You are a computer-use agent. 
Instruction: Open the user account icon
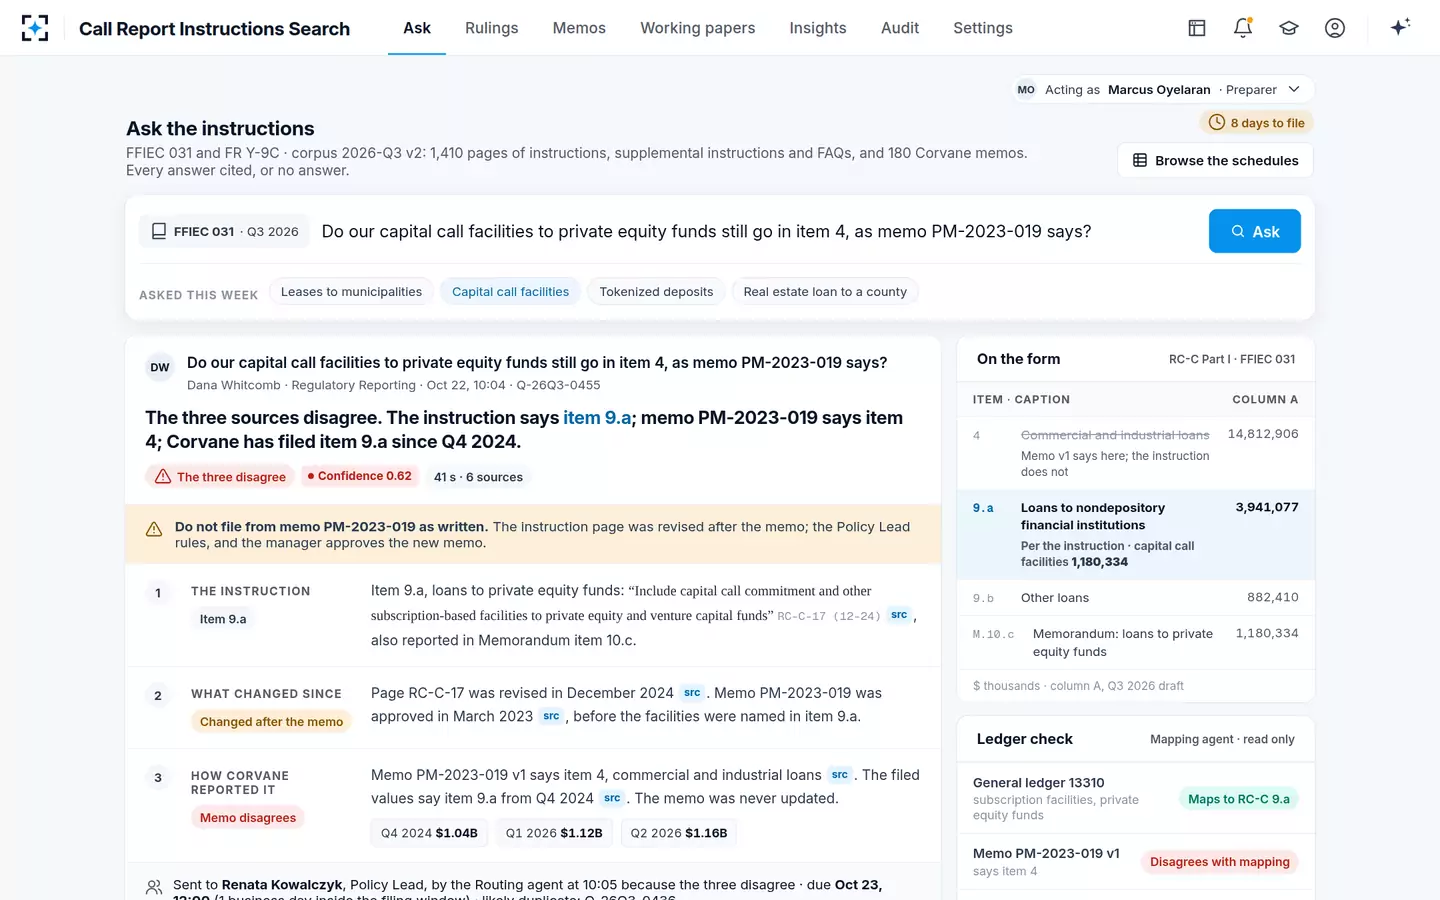(1335, 28)
